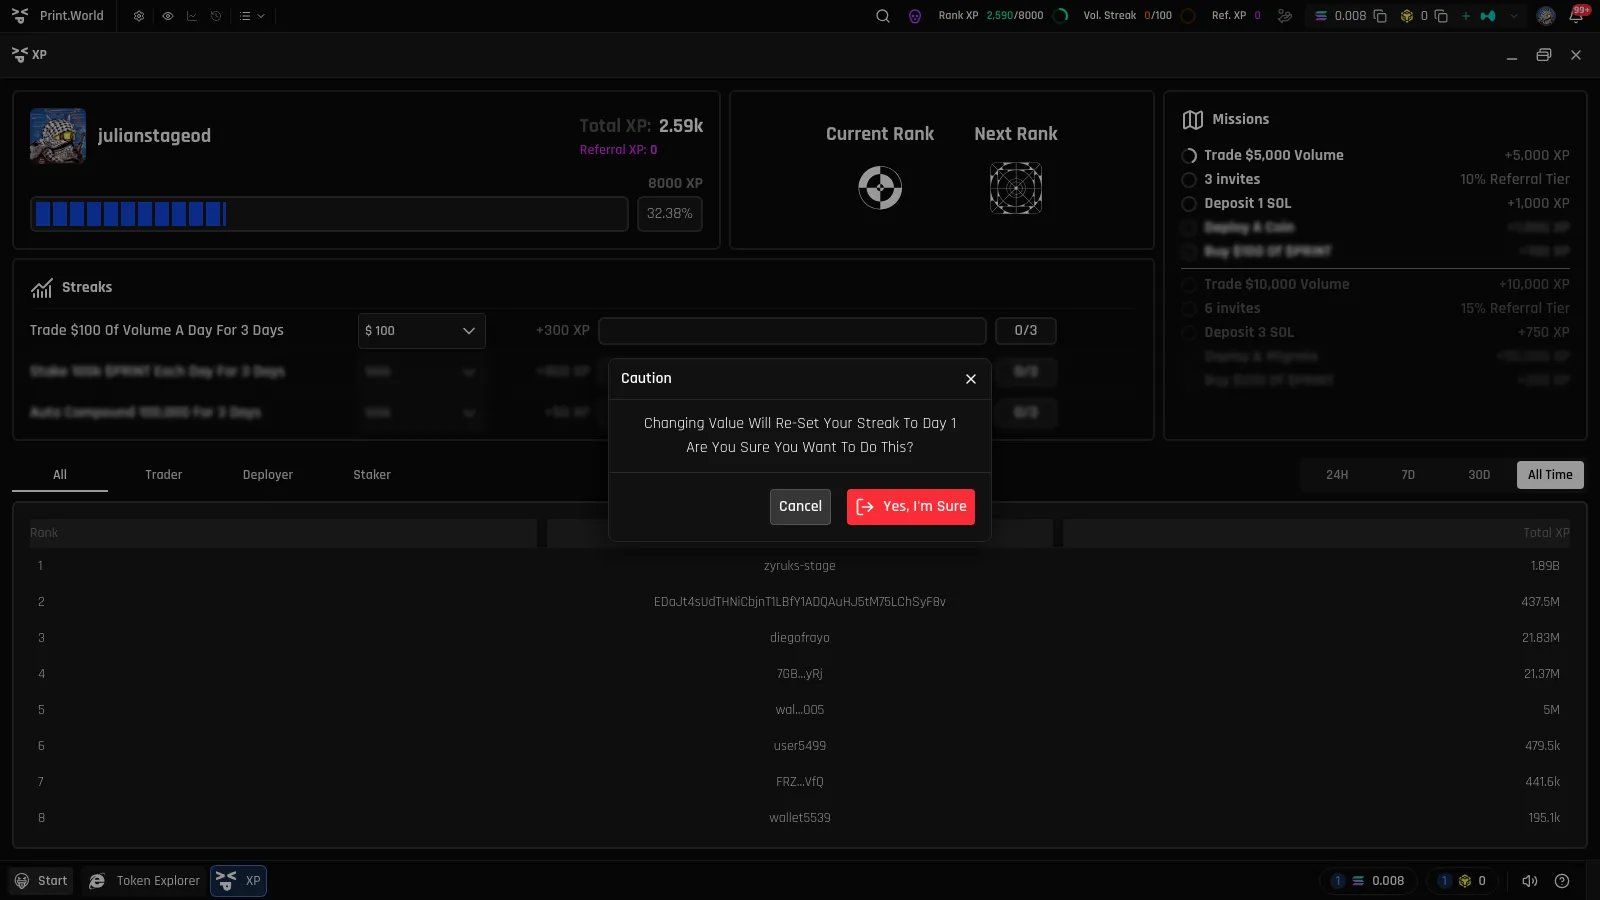Open the line chart icon in toolbar

coord(191,16)
